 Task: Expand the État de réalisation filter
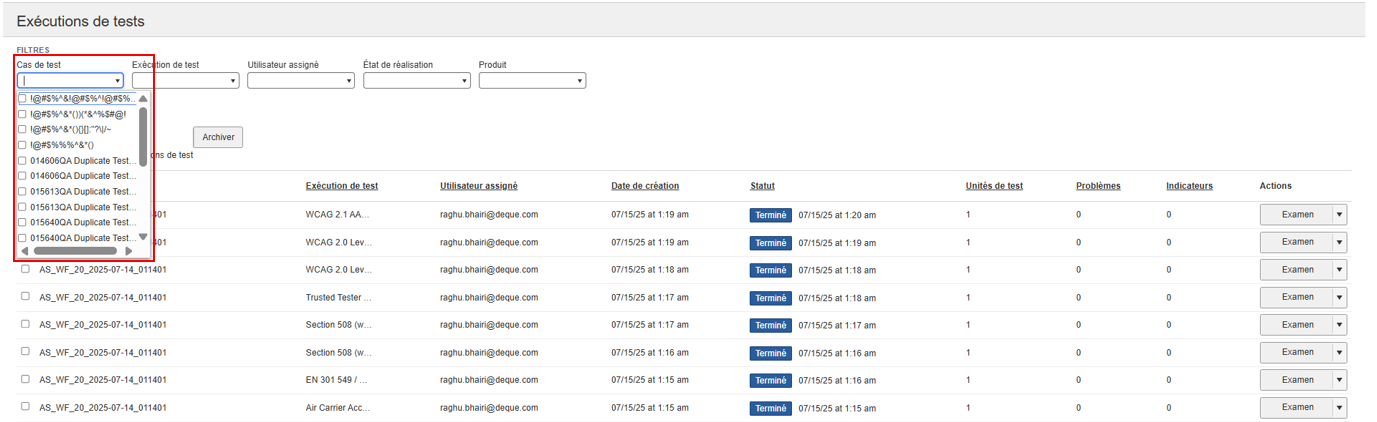pos(416,81)
